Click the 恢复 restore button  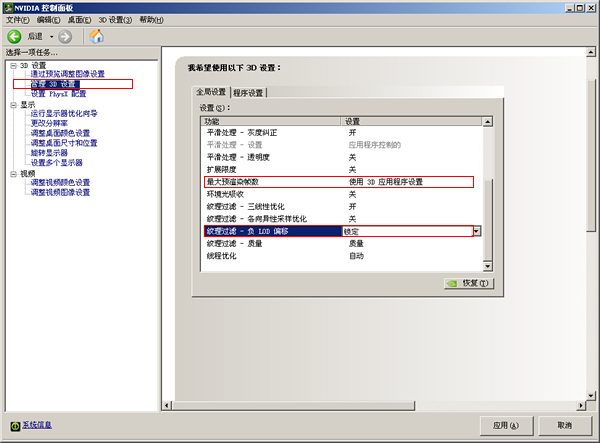point(468,283)
